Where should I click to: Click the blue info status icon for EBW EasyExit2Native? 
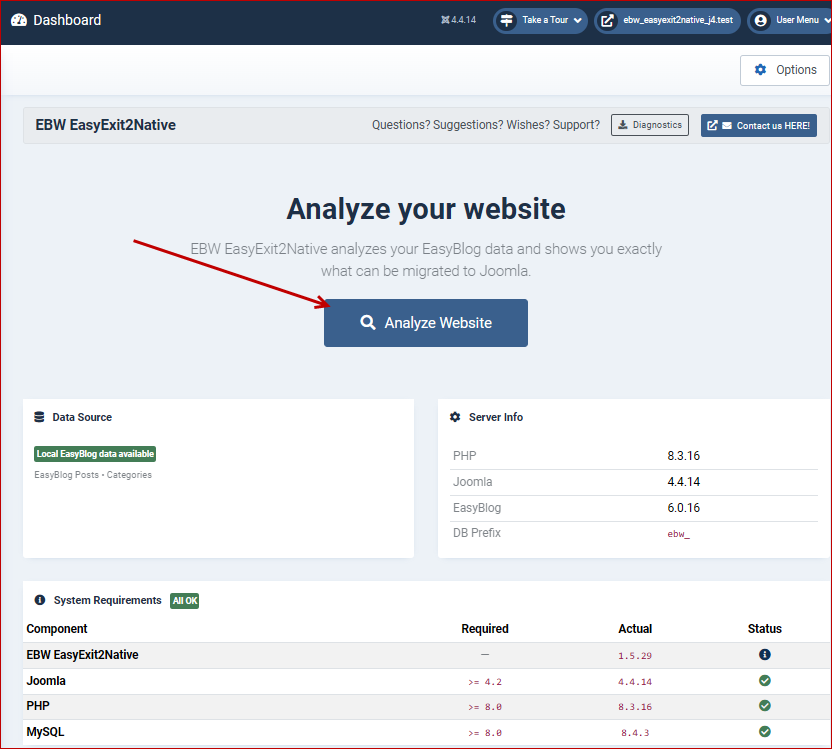point(764,655)
